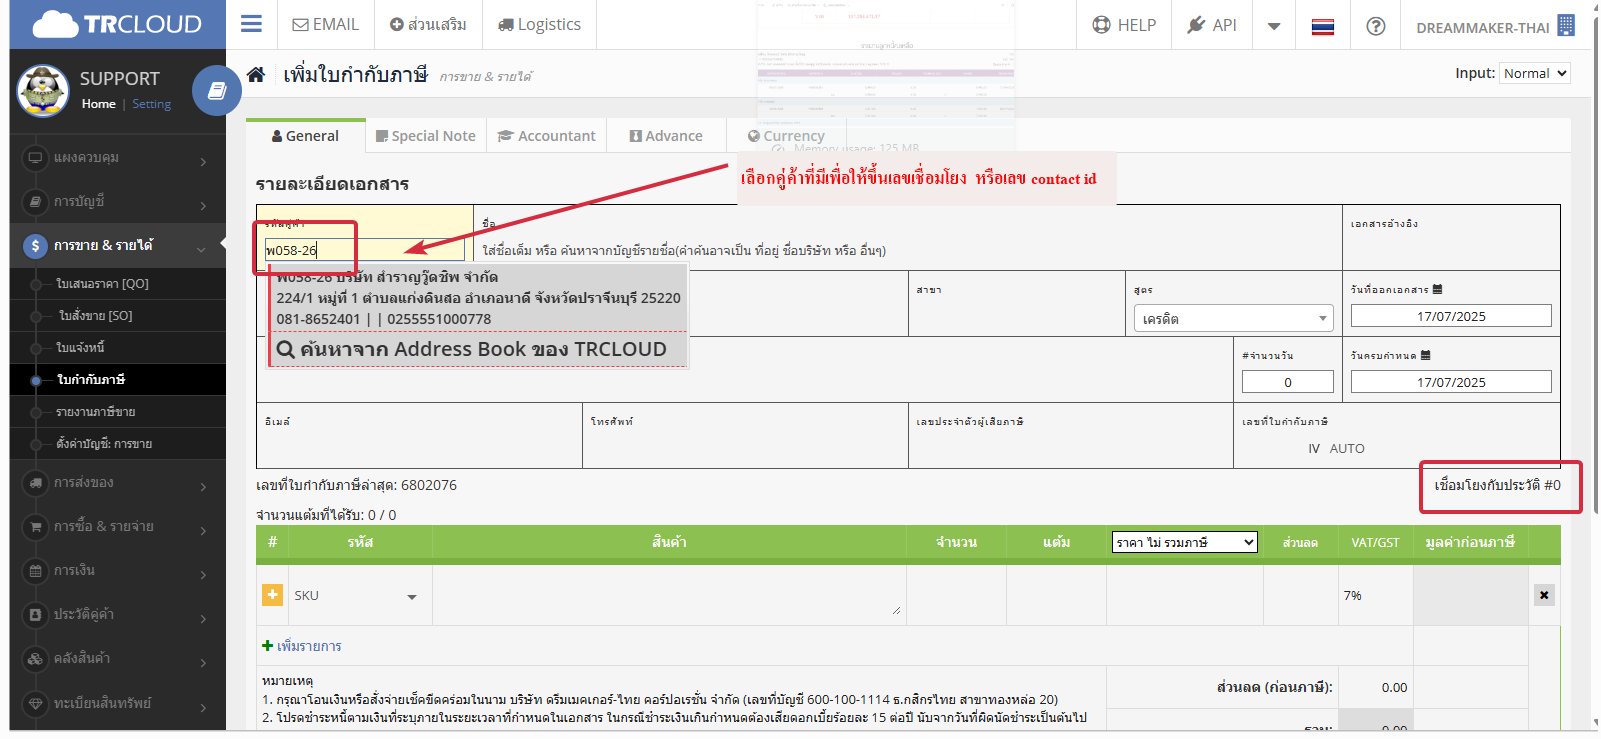Open the price tax type dropdown

coord(1184,542)
